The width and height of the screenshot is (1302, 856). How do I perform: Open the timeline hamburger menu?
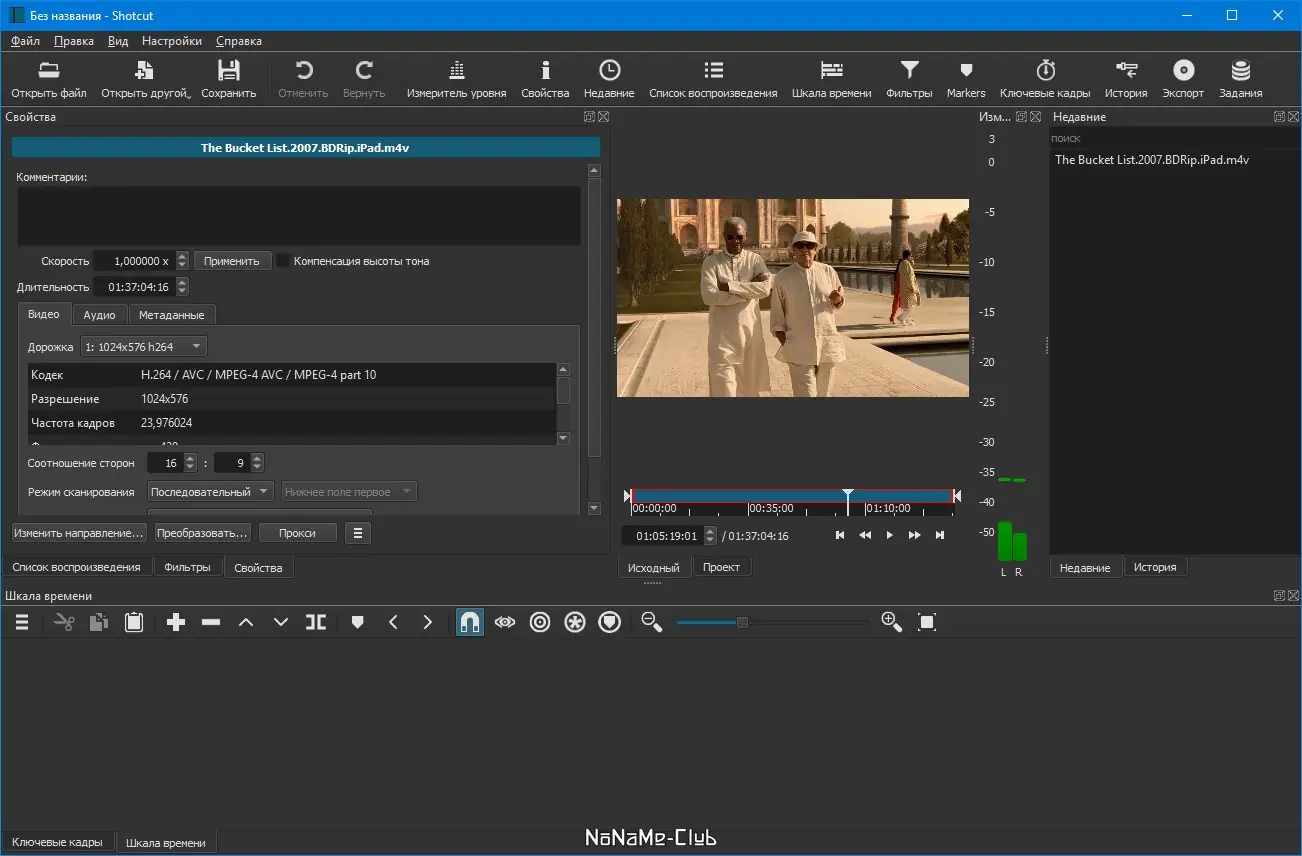click(22, 622)
